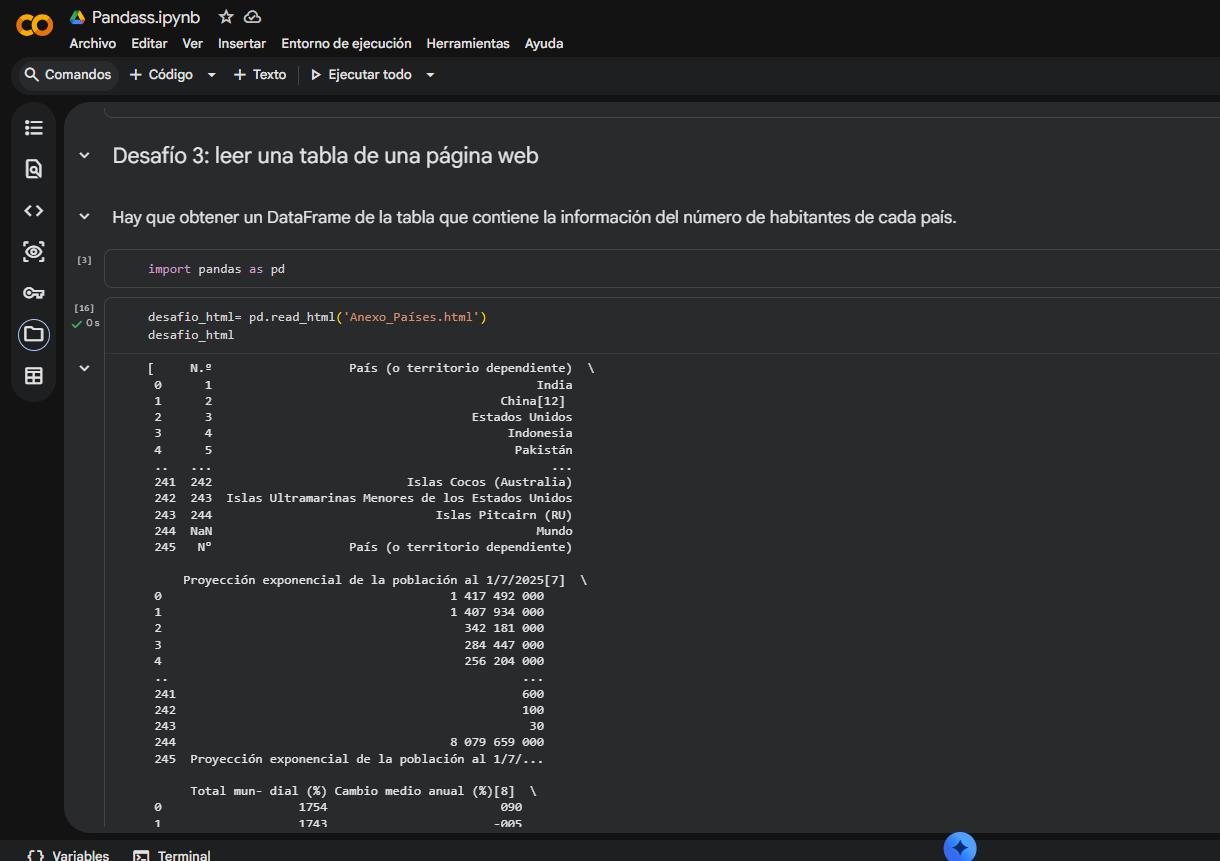Click the Google Drive file icon
This screenshot has height=861, width=1220.
pyautogui.click(x=77, y=17)
